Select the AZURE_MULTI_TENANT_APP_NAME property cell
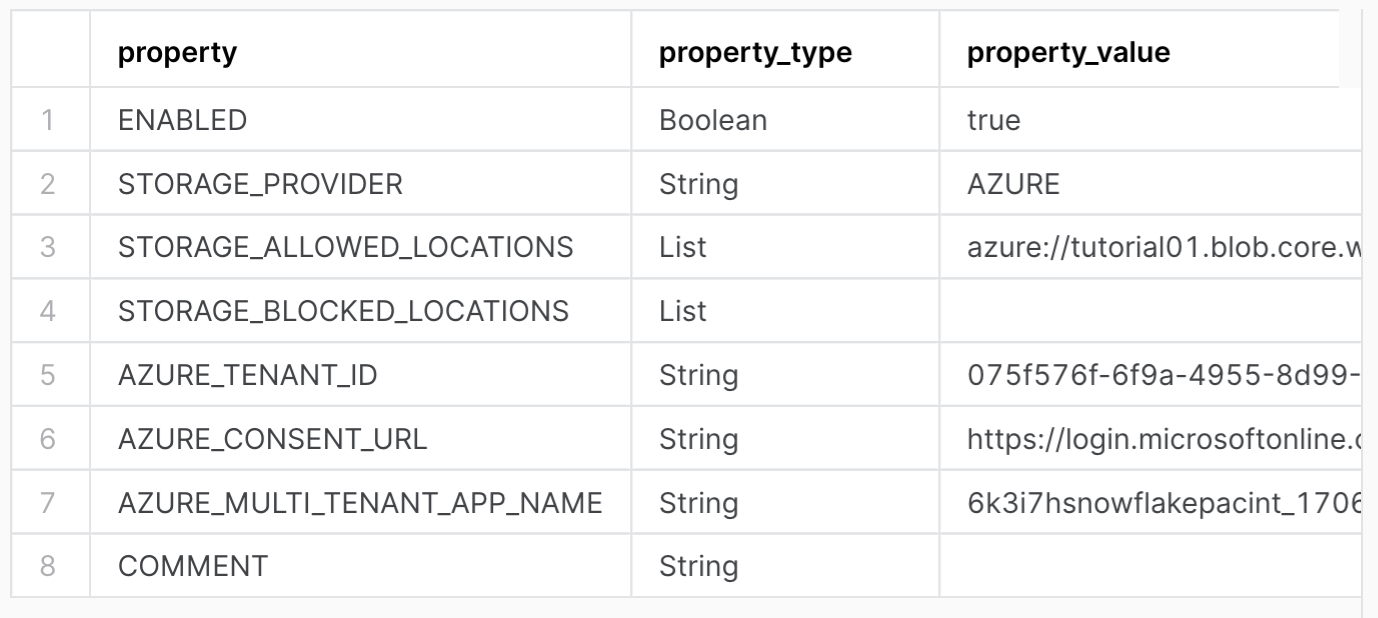The width and height of the screenshot is (1378, 618). (x=360, y=503)
